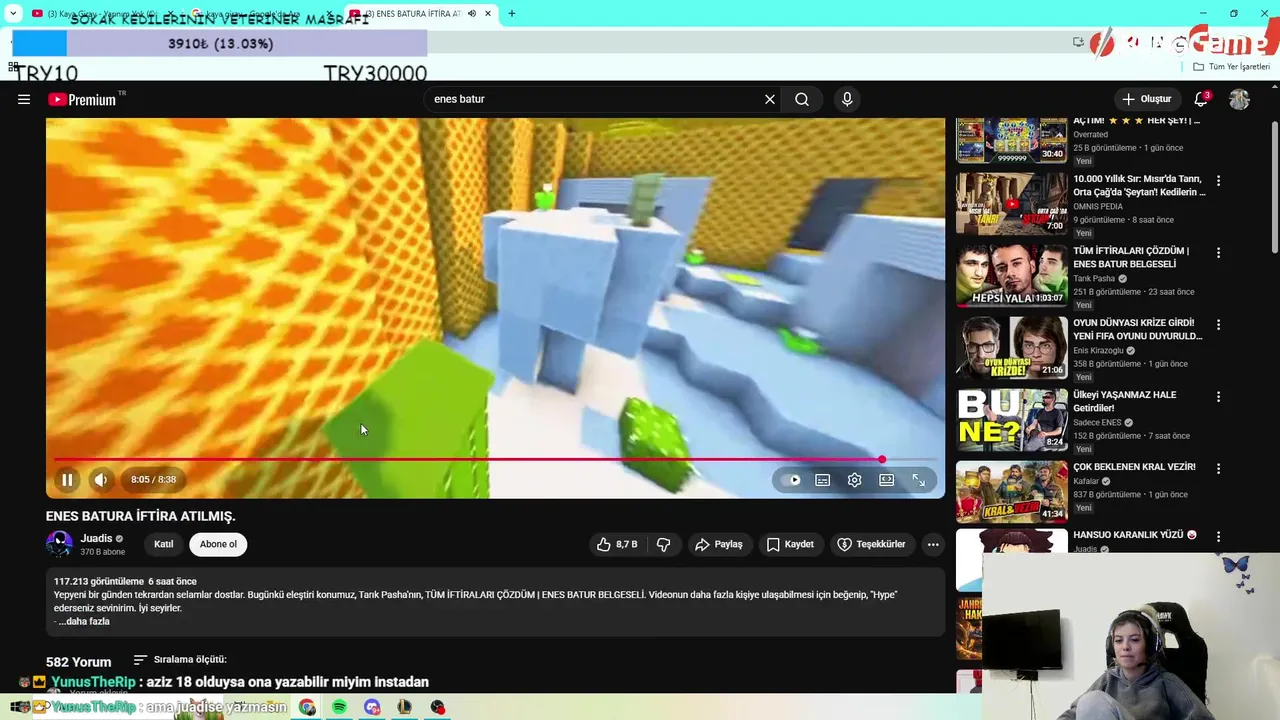The image size is (1280, 720).
Task: Open the 'ÇOK BEKLENEN KRAL VEZİR' thumbnail
Action: [1012, 491]
